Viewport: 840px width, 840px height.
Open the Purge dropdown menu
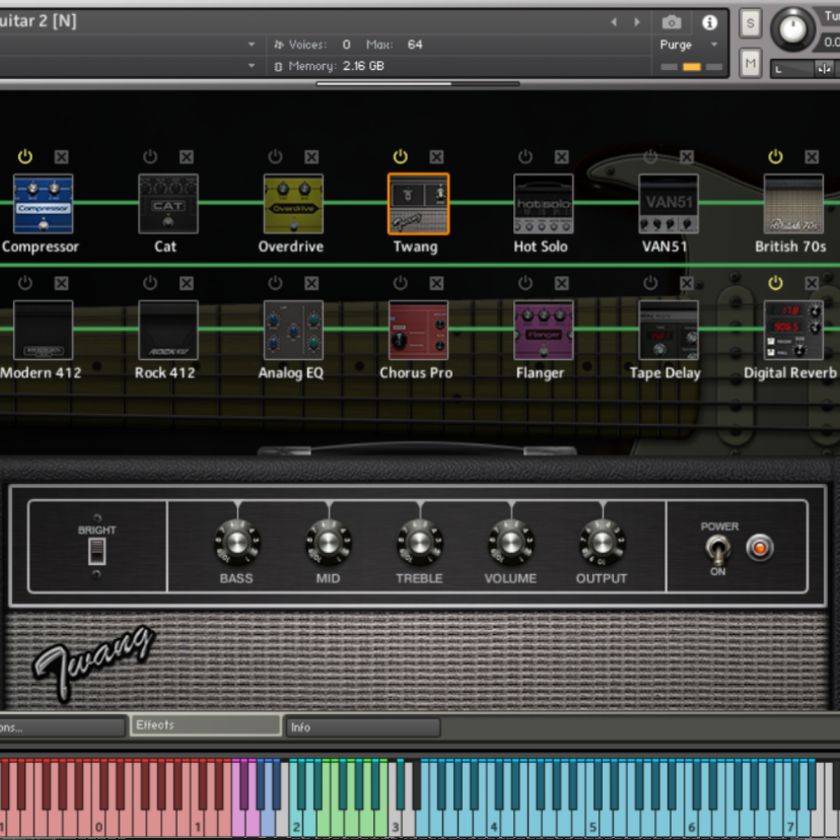coord(689,44)
